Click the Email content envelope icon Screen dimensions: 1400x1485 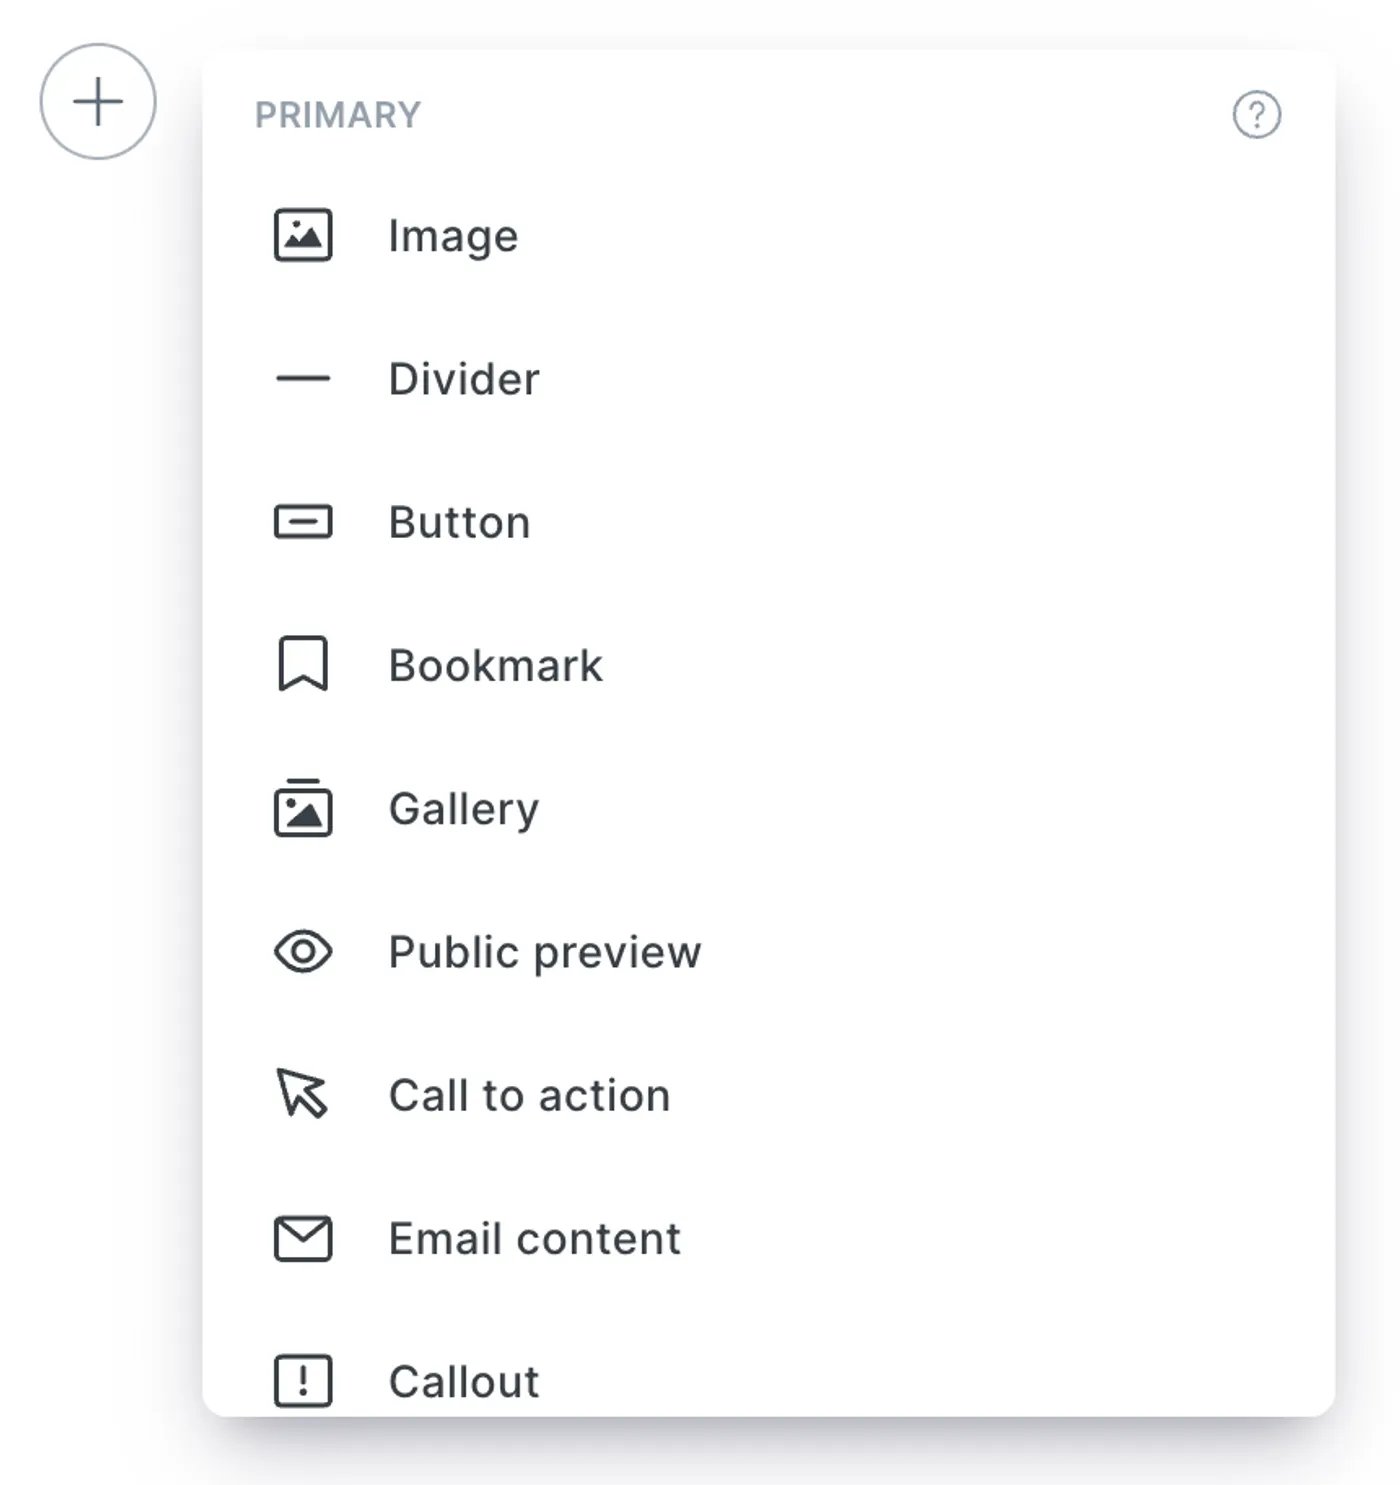pyautogui.click(x=303, y=1239)
